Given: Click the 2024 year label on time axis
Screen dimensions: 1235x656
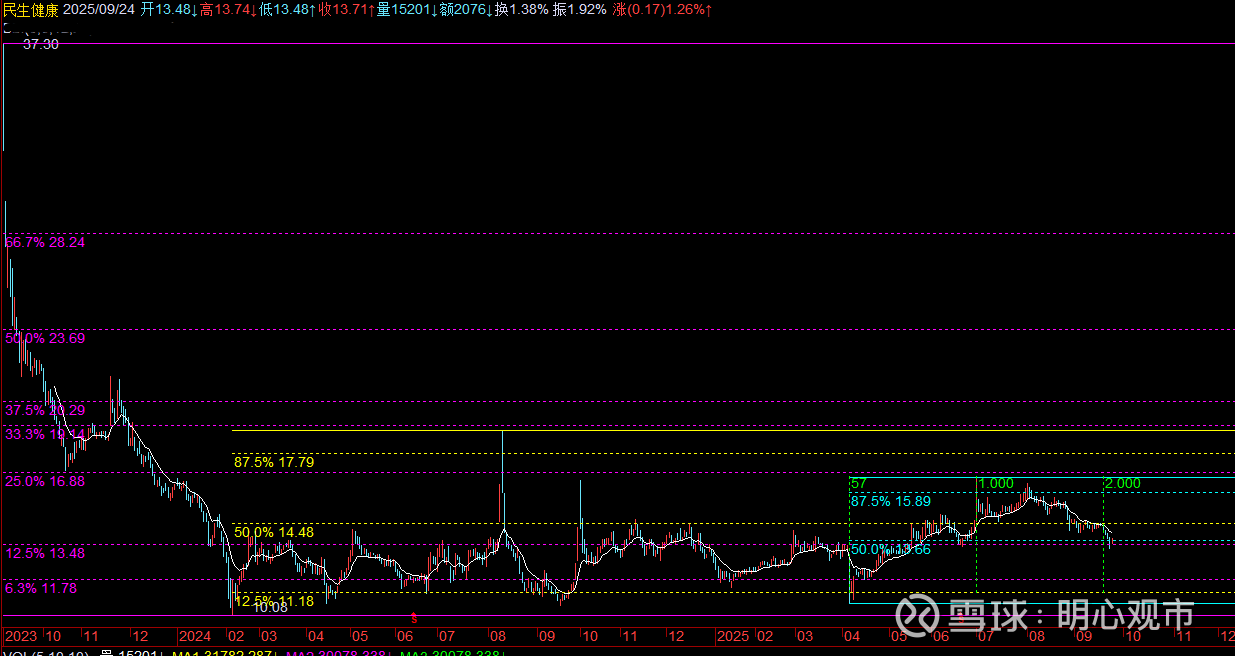Looking at the screenshot, I should [x=194, y=636].
